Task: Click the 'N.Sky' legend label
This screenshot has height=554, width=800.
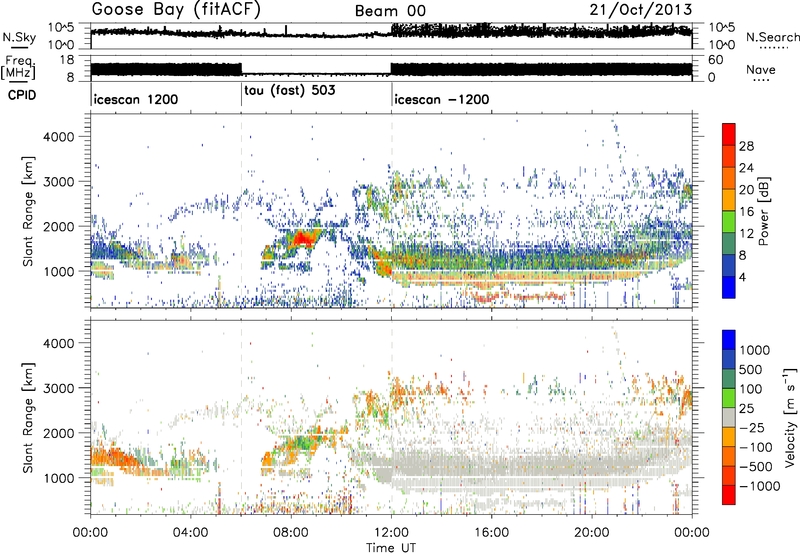Action: [x=19, y=37]
